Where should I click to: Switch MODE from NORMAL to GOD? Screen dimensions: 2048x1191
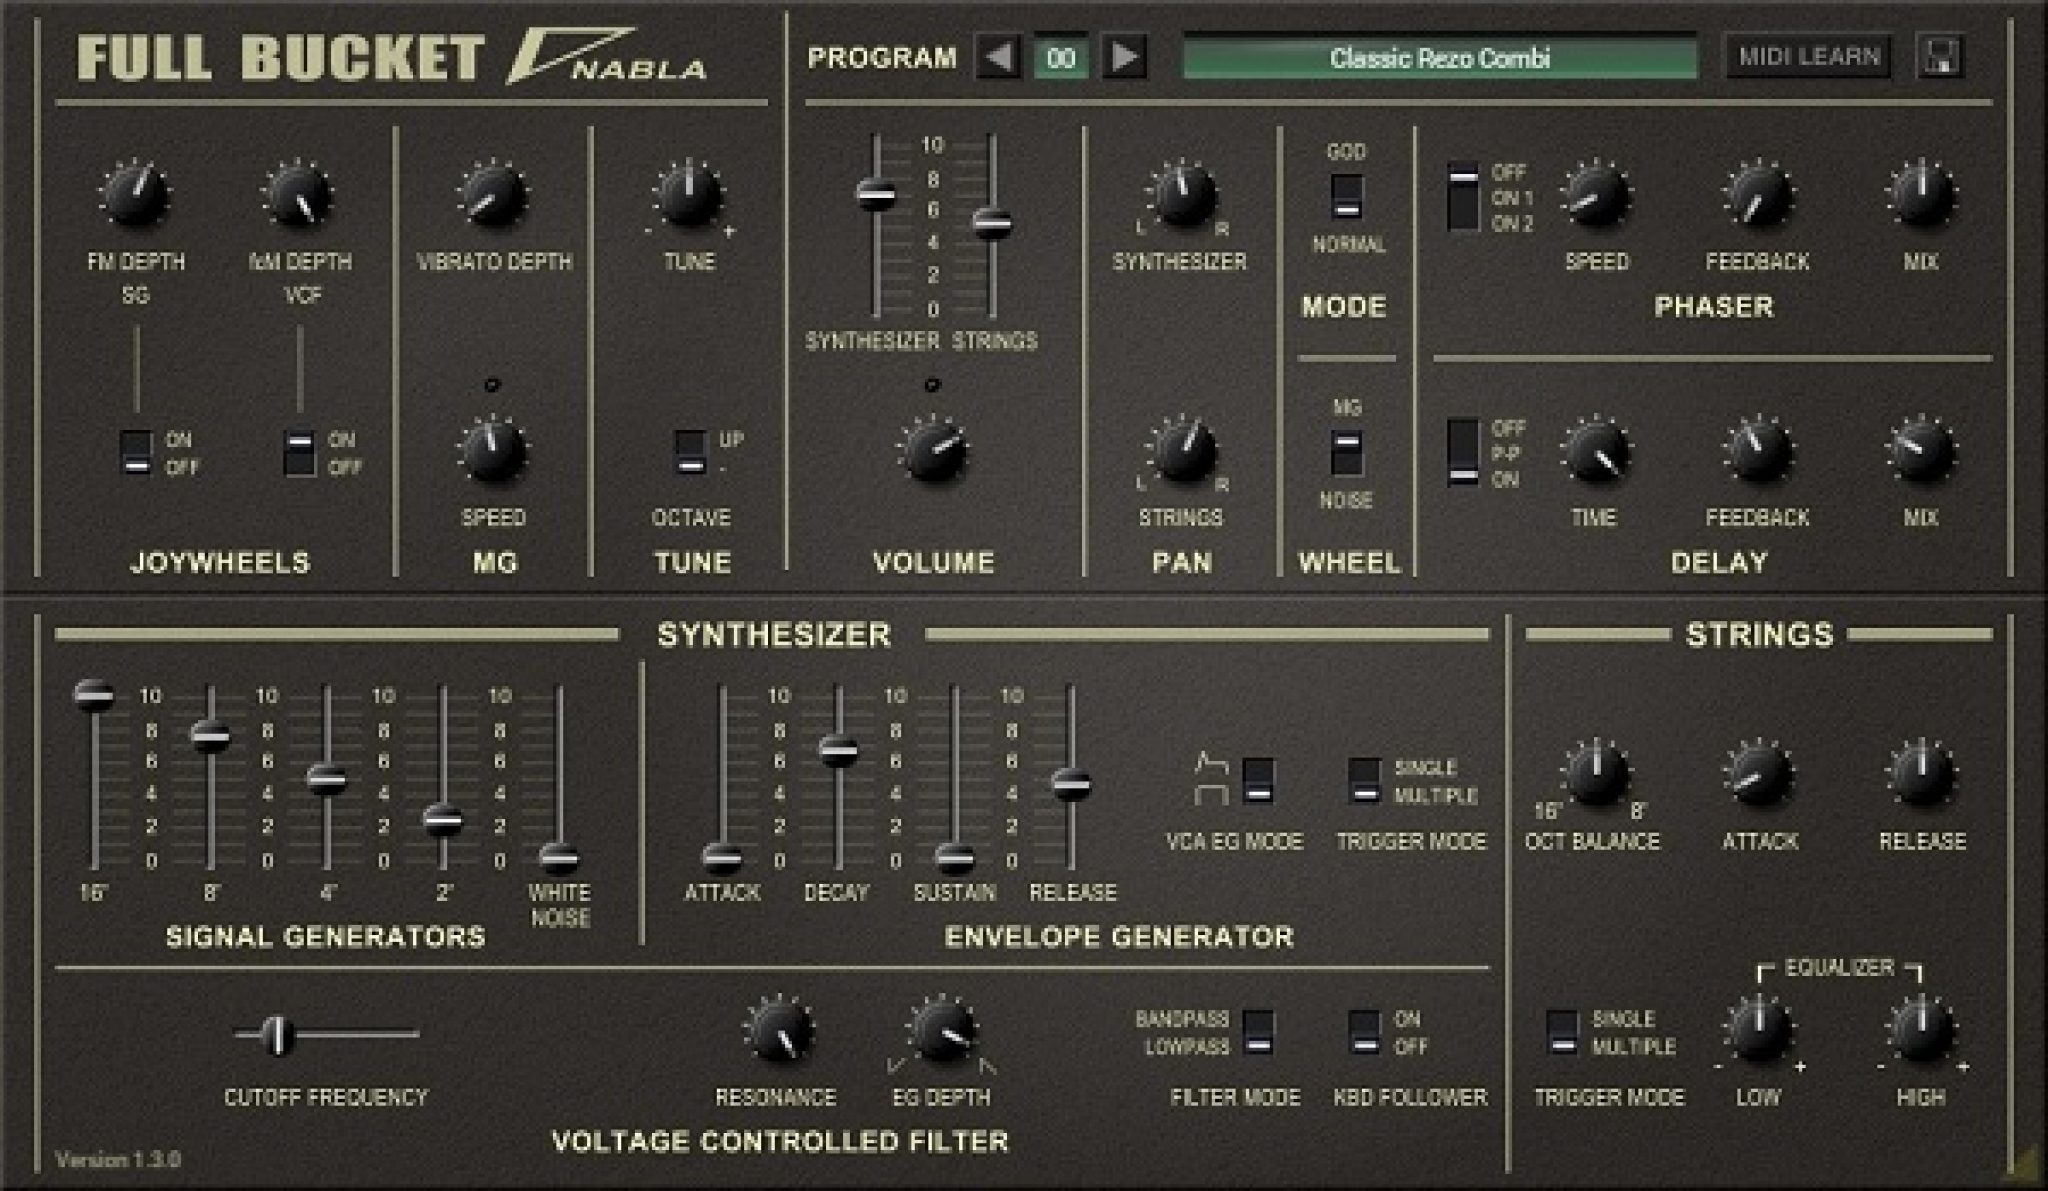coord(1348,185)
